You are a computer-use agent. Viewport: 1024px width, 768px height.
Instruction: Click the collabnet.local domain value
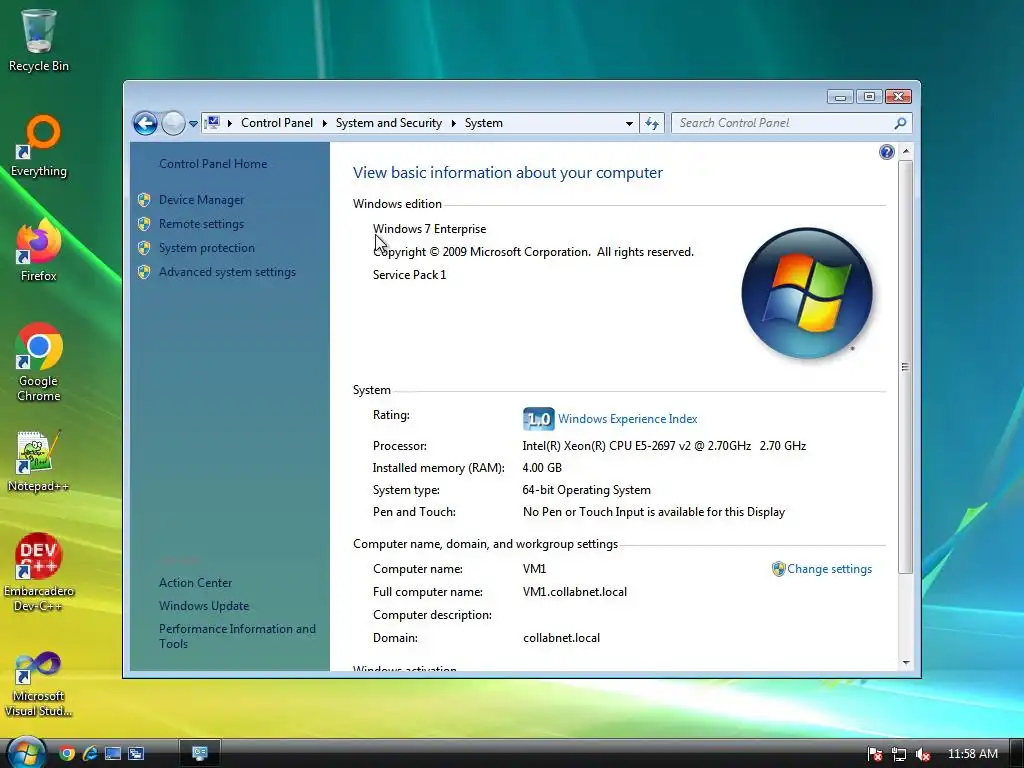(x=562, y=638)
